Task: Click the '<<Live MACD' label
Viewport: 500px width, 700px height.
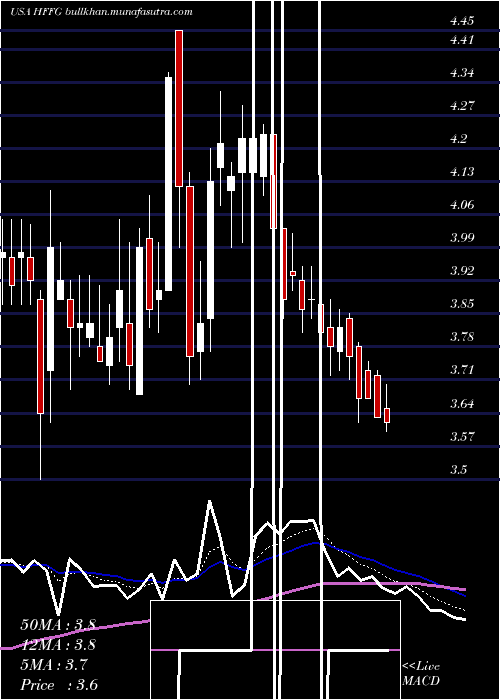Action: coord(421,674)
